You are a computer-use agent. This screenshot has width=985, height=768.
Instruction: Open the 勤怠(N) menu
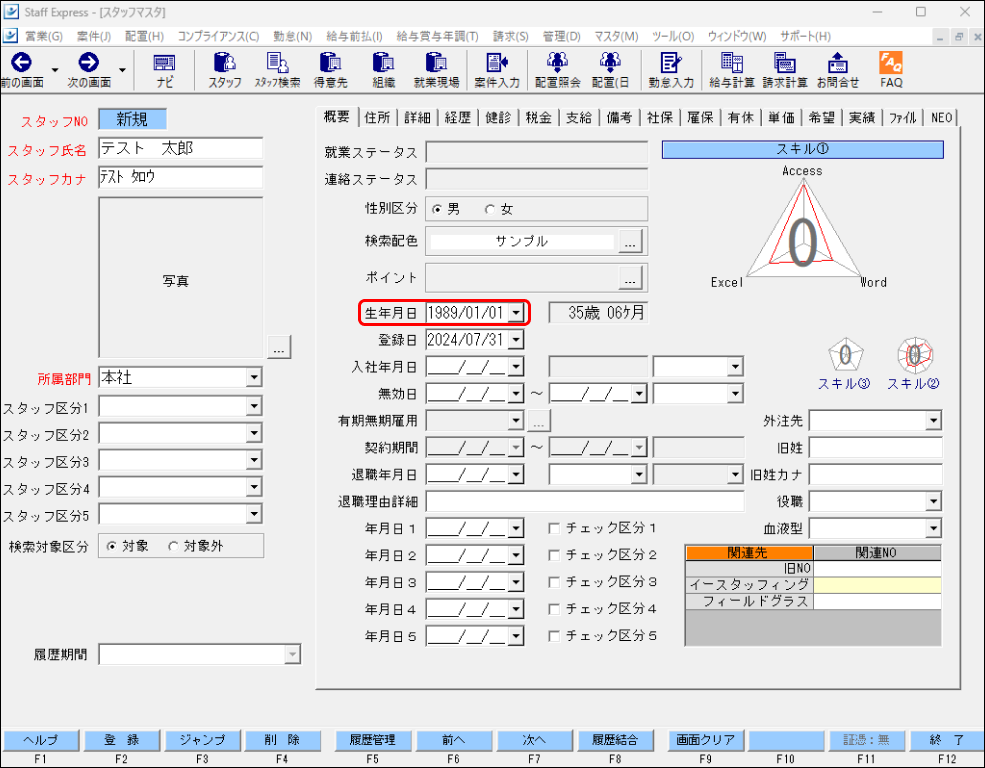[292, 36]
